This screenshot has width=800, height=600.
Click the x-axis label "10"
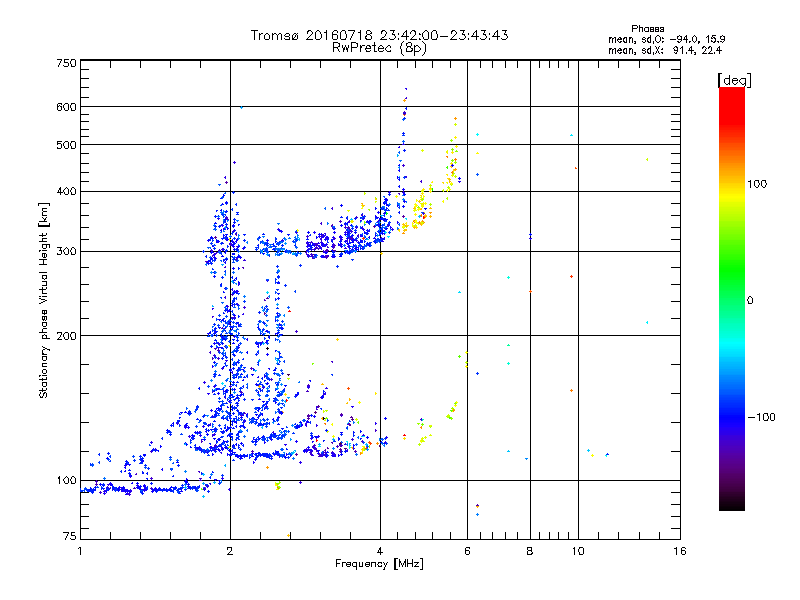point(578,551)
